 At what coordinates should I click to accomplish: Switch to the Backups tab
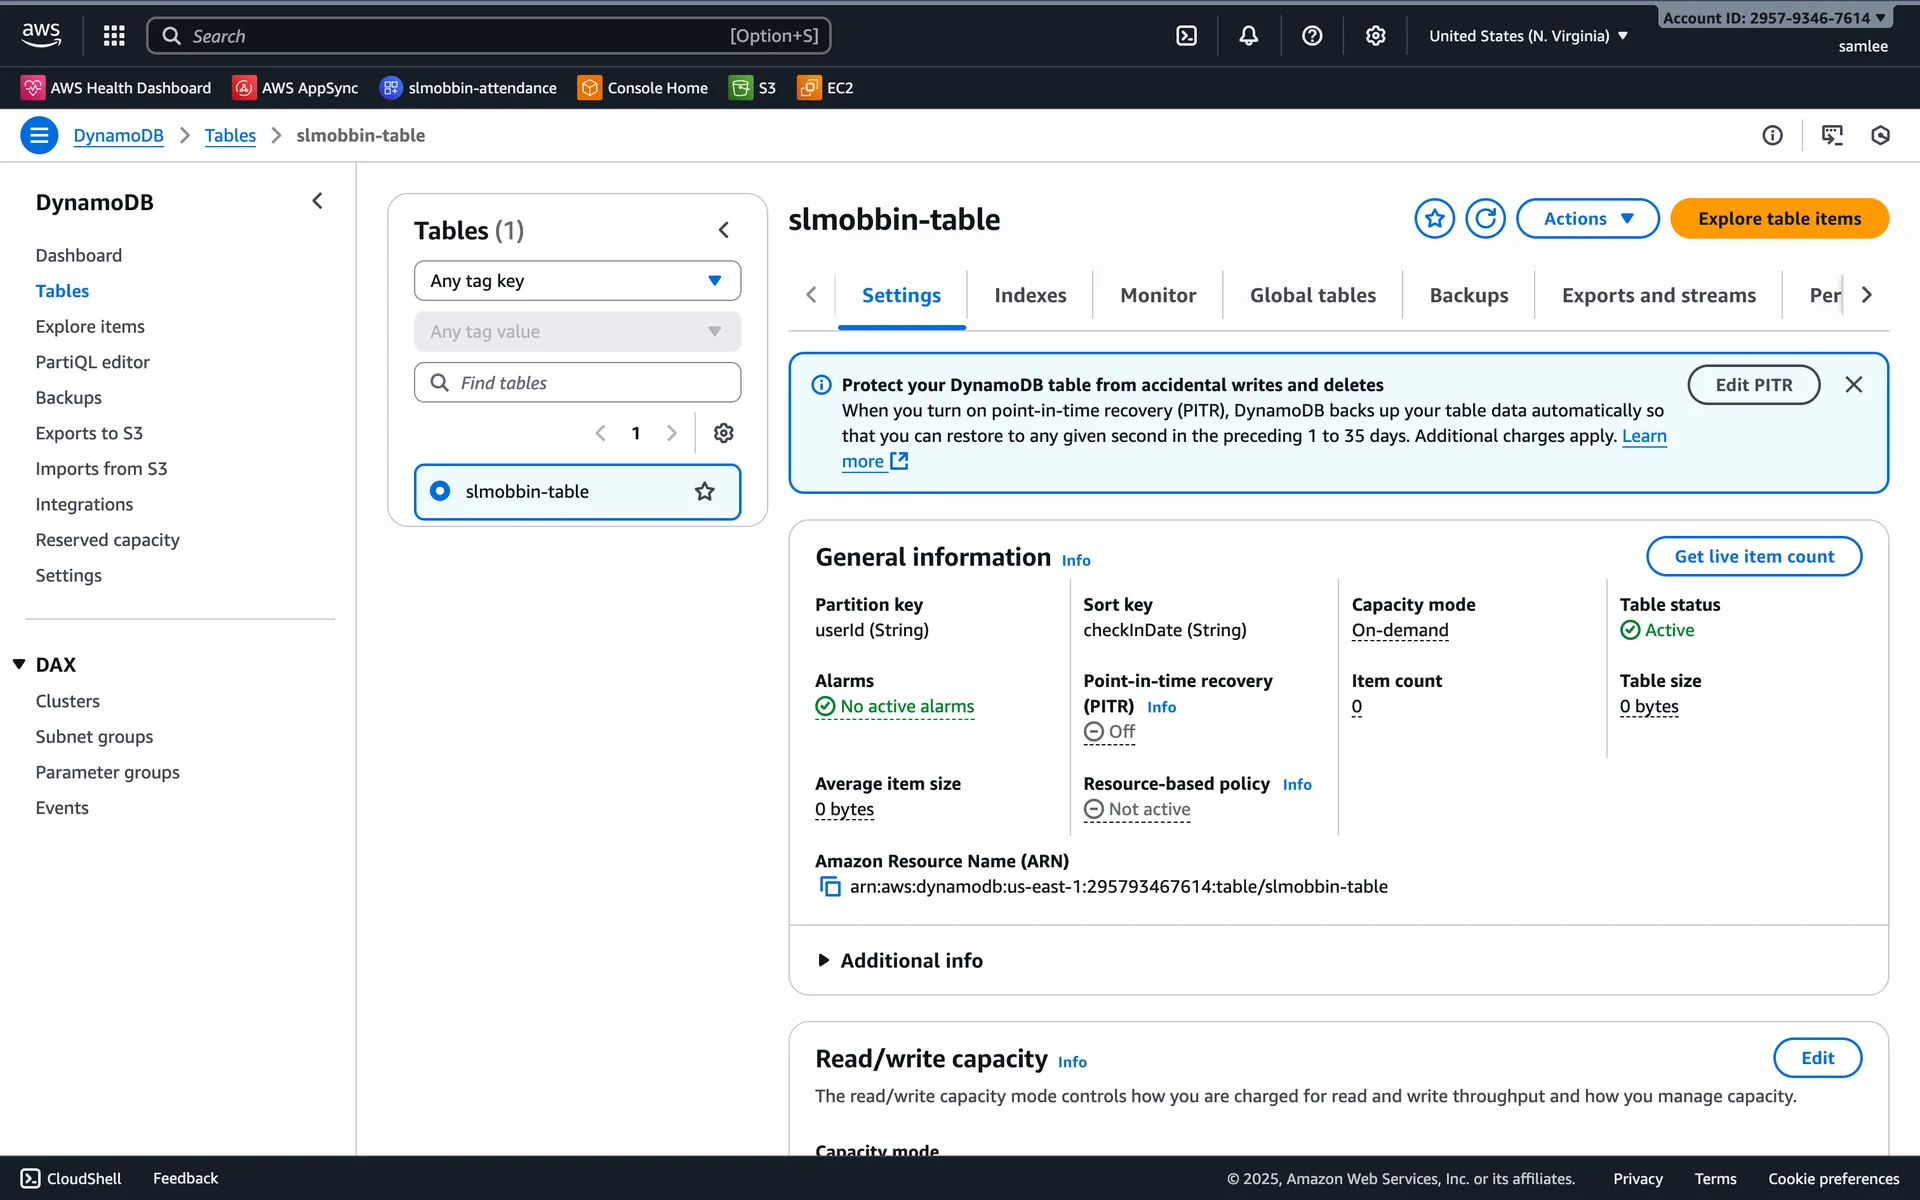(x=1468, y=295)
